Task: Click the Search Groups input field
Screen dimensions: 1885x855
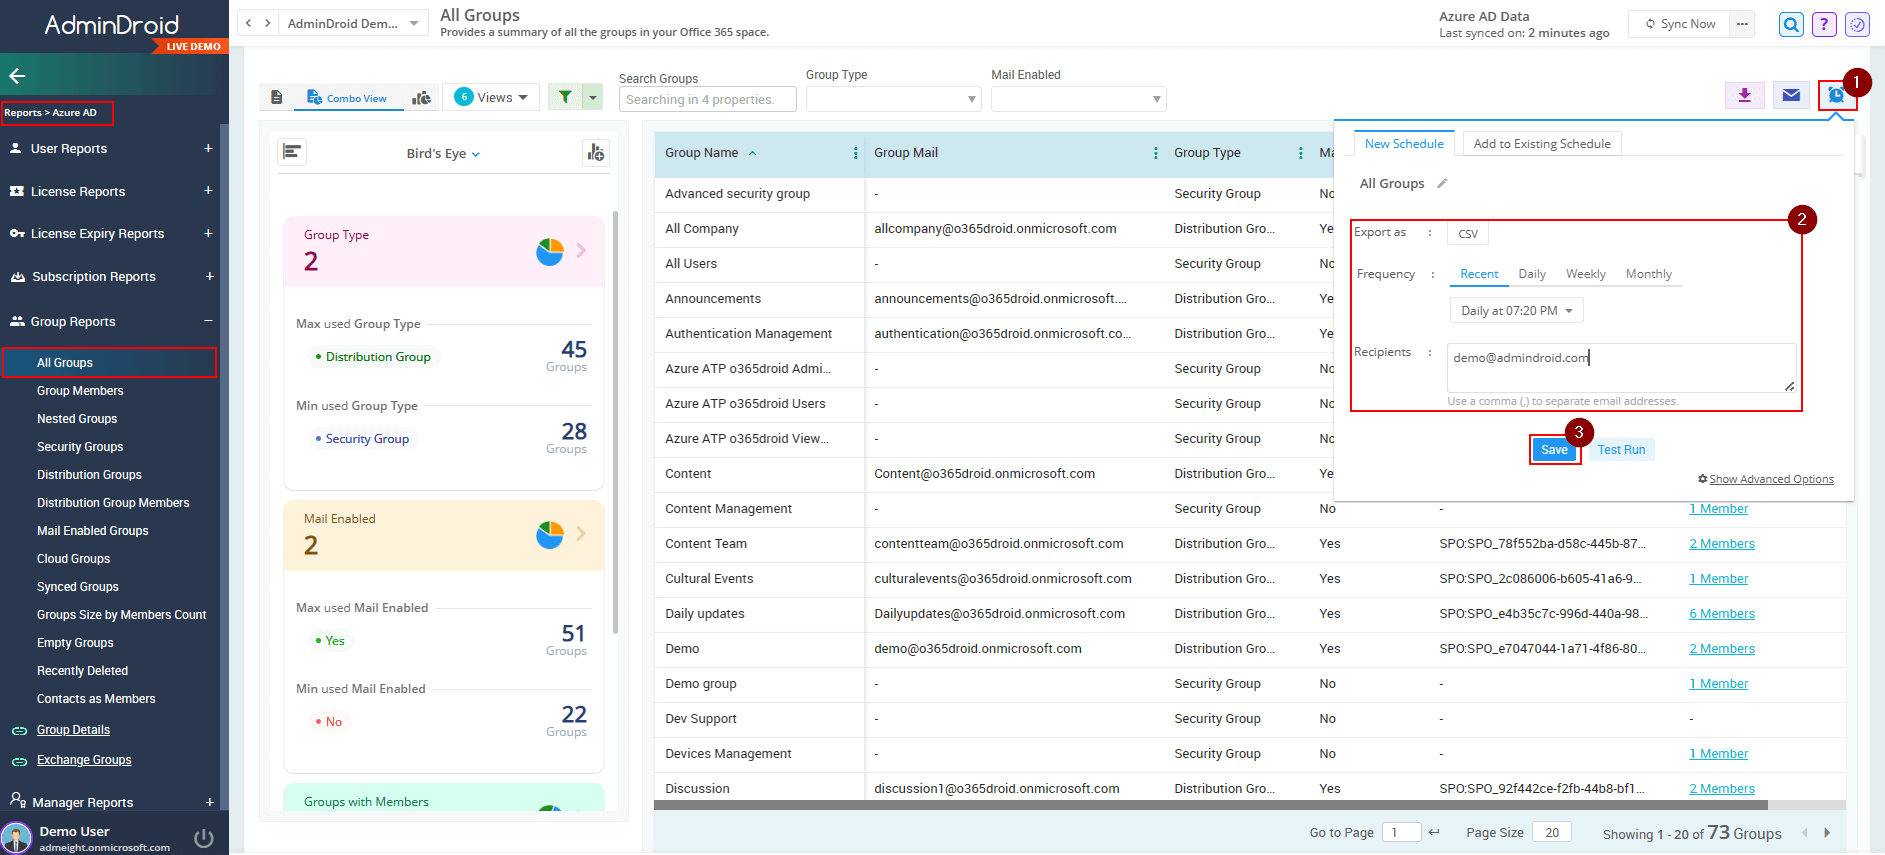Action: pos(707,99)
